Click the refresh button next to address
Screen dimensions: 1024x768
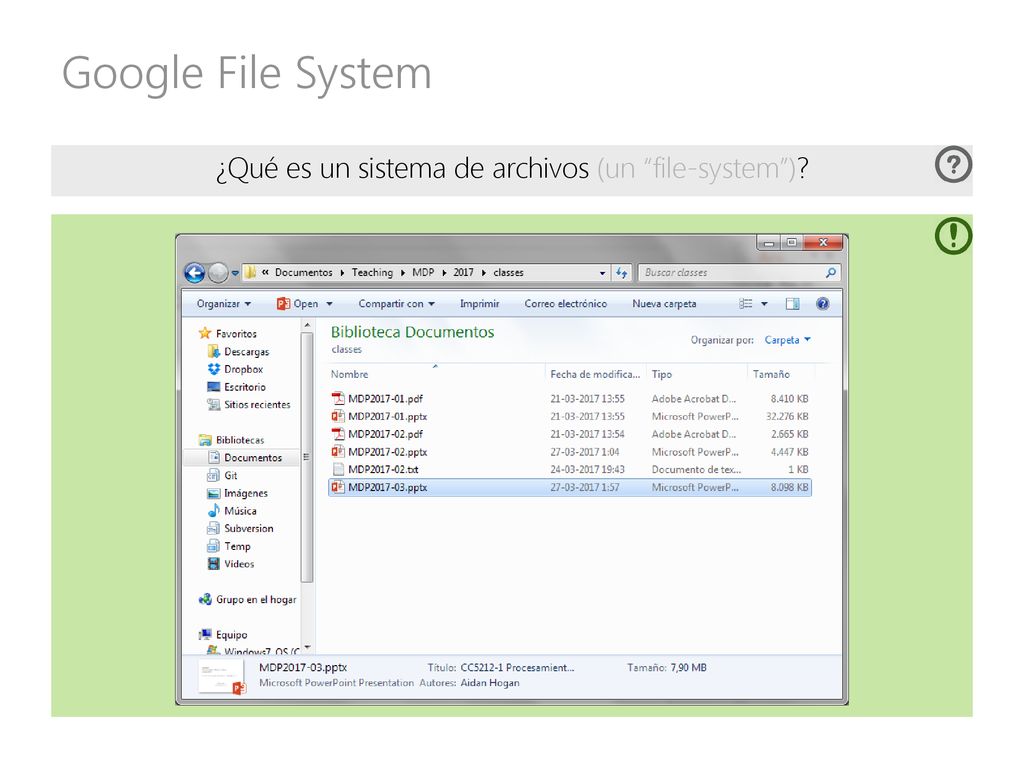click(621, 272)
